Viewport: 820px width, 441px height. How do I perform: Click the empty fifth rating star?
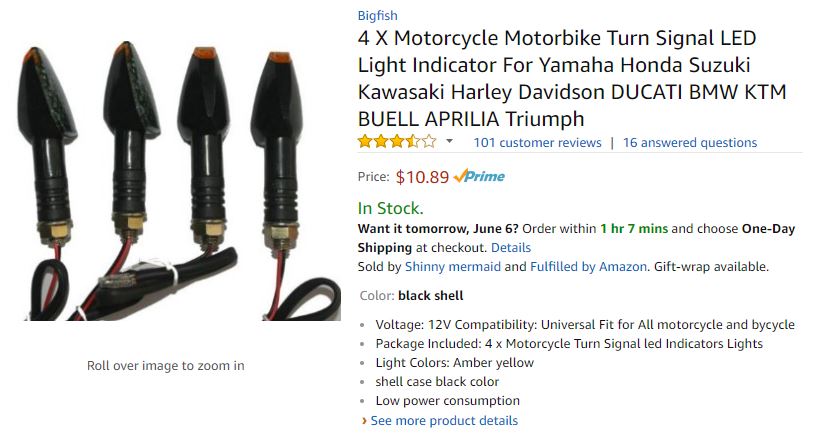click(x=429, y=142)
